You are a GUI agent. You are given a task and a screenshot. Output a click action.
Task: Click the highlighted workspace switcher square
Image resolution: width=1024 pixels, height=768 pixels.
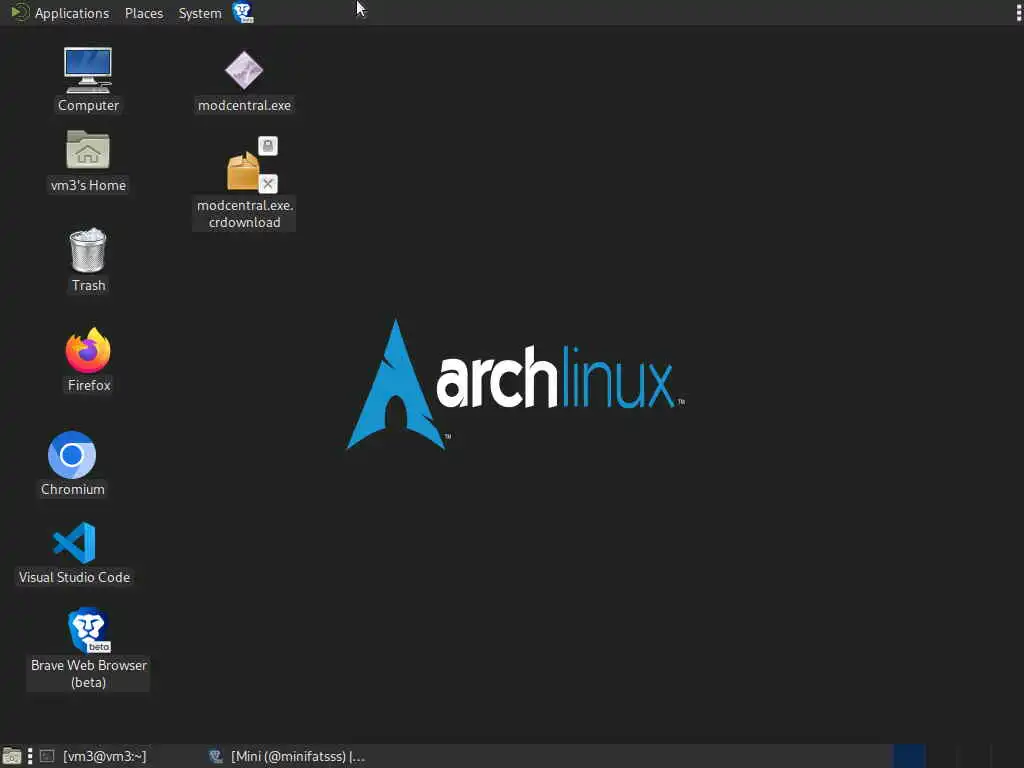pos(909,756)
